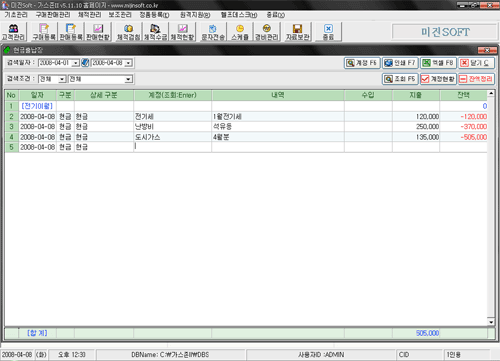Click the 135,000 expense cell
Viewport: 500px width, 361px height.
point(416,137)
